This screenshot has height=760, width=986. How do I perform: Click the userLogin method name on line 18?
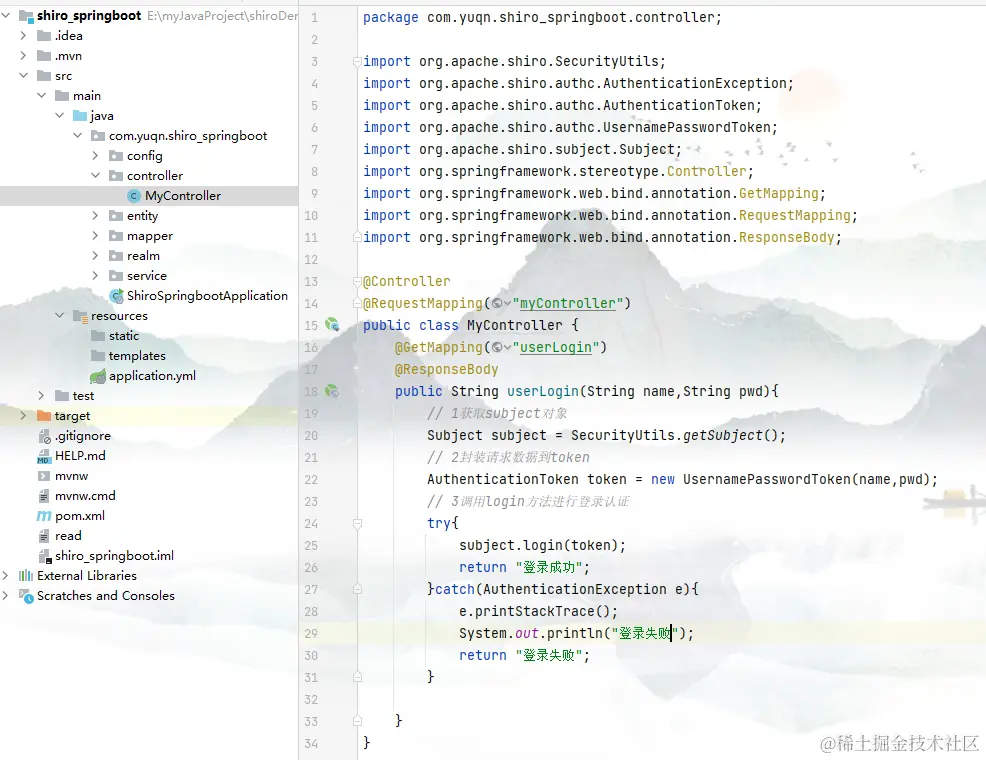pos(543,391)
